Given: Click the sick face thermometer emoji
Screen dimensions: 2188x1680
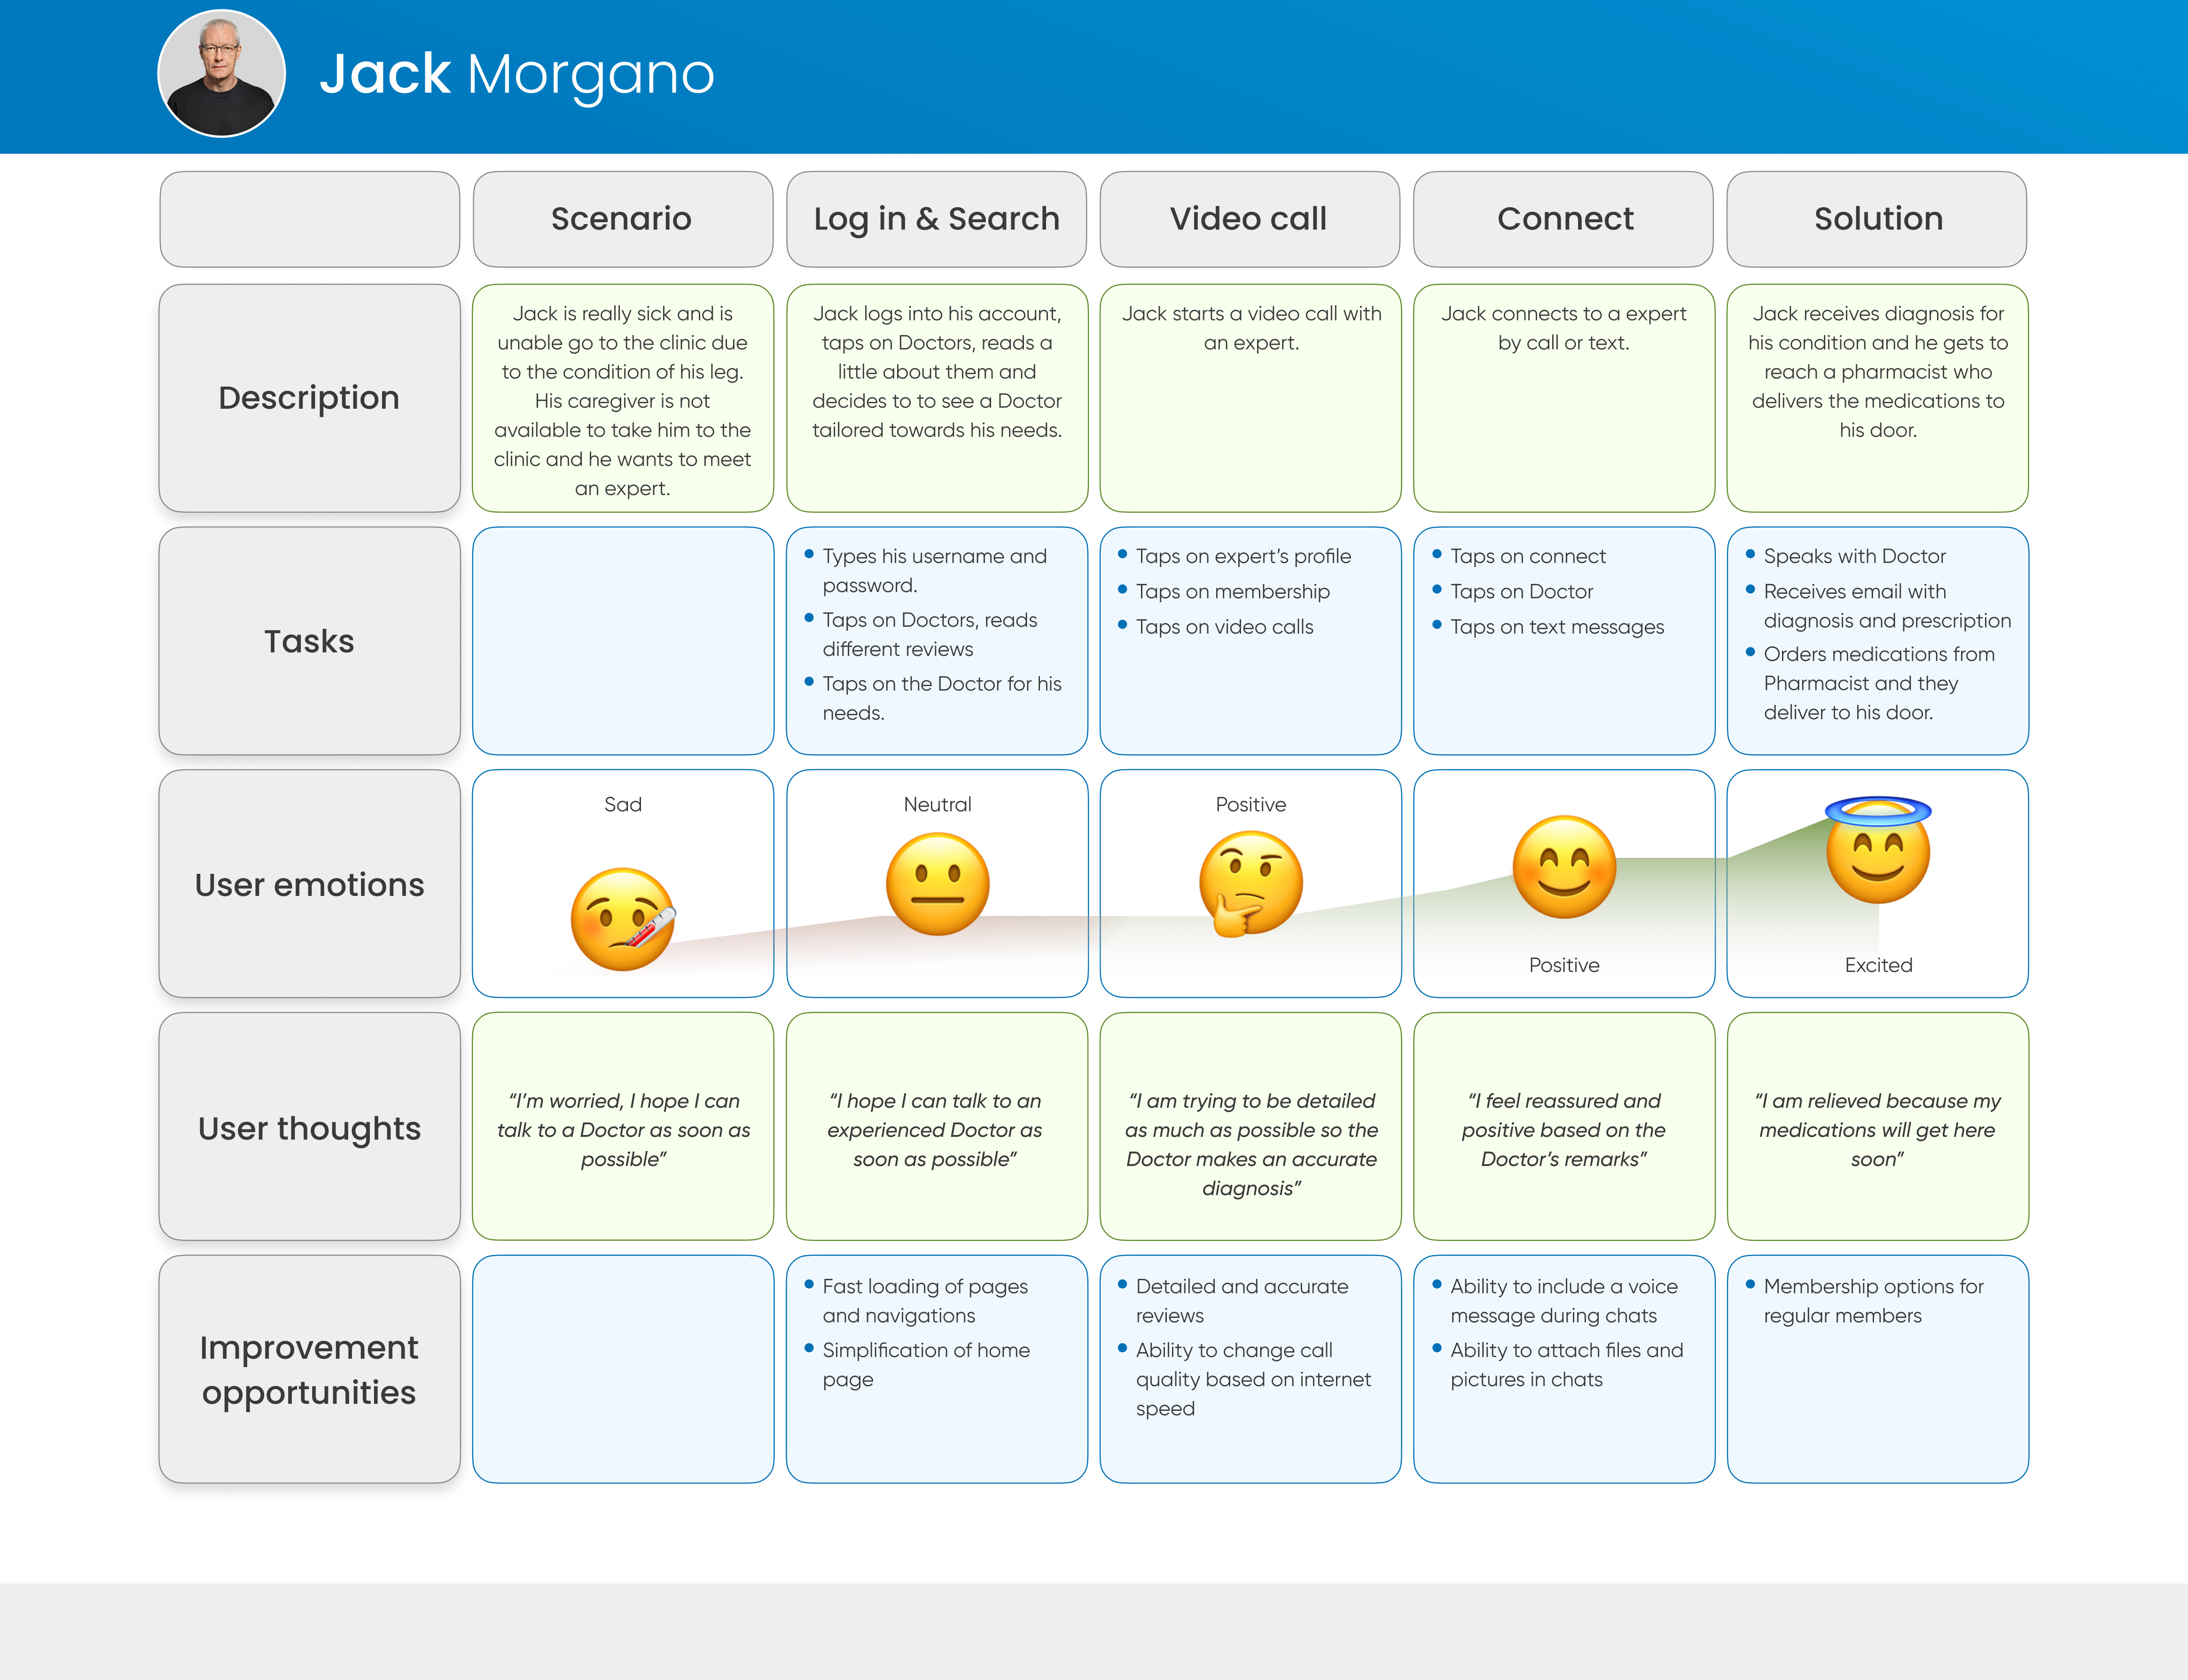Looking at the screenshot, I should click(622, 918).
